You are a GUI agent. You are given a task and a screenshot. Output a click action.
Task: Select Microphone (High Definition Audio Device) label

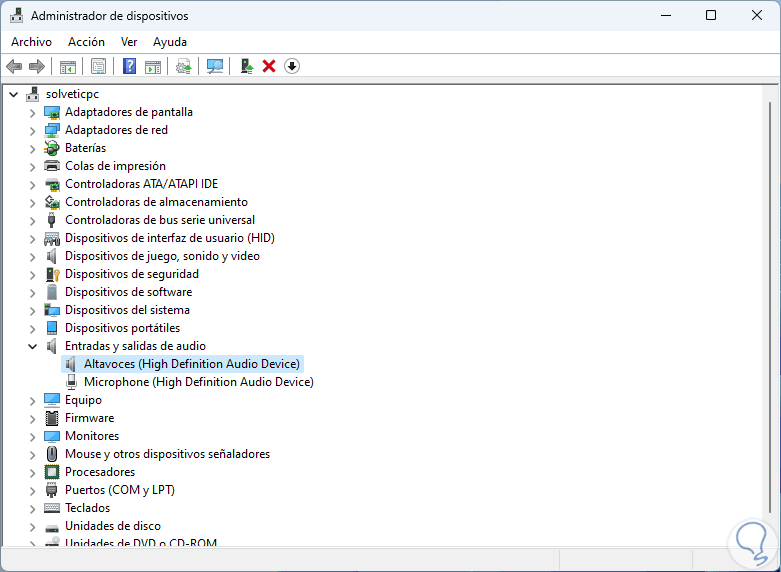coord(199,382)
